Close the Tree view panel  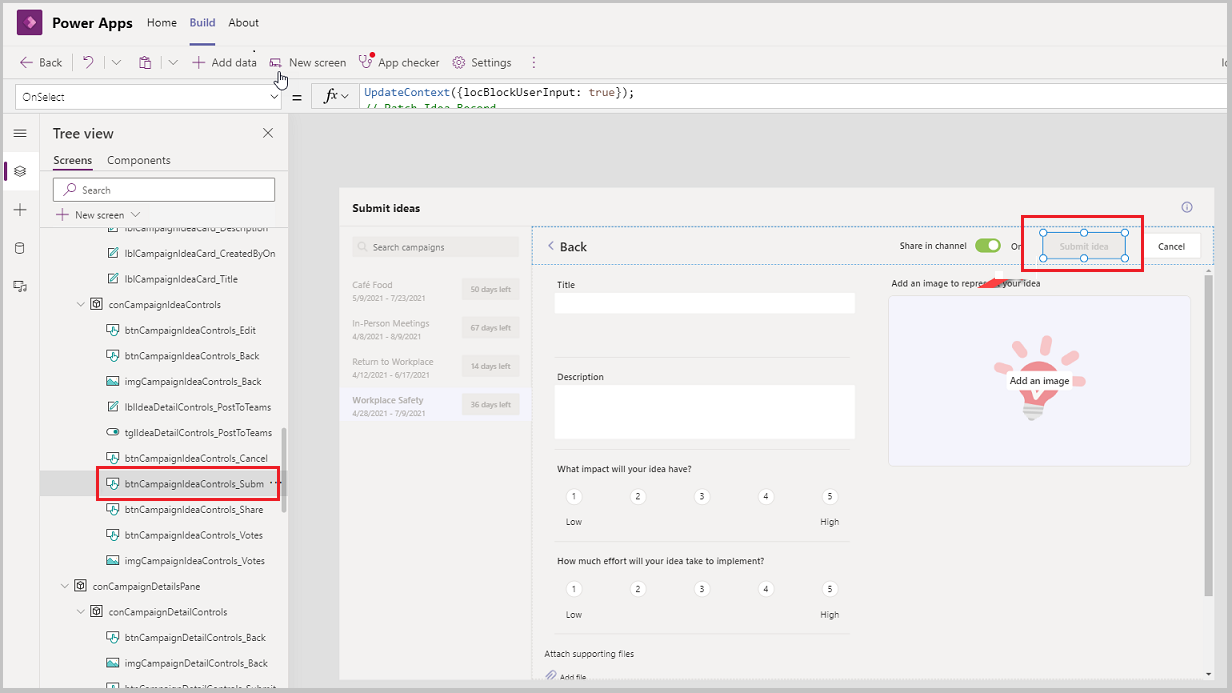point(268,133)
